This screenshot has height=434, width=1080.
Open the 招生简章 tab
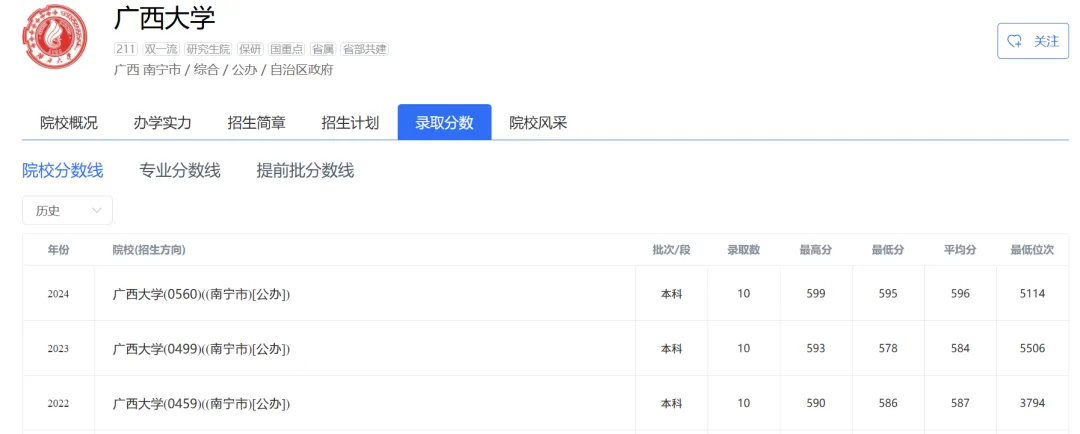tap(256, 123)
